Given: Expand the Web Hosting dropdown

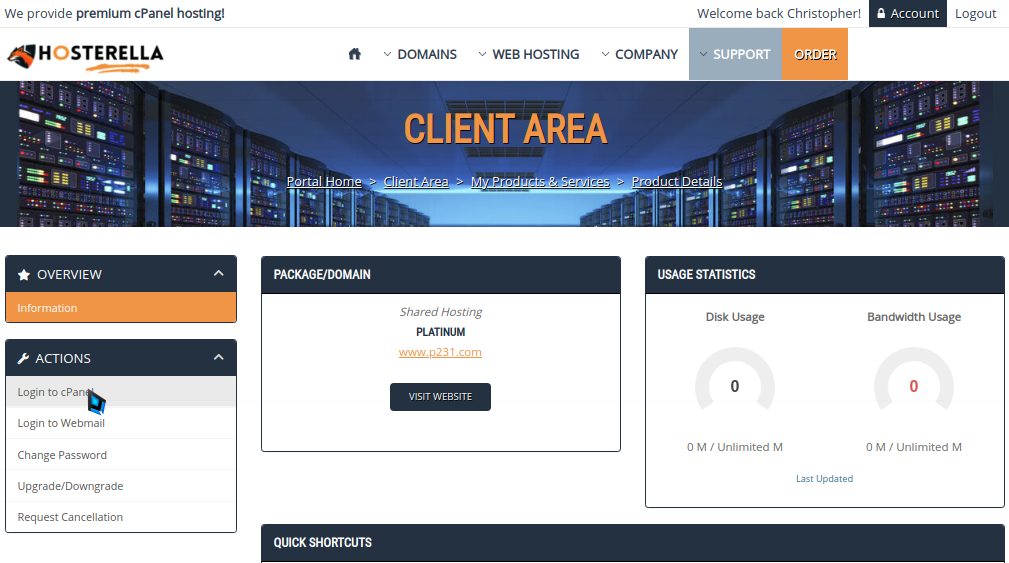Looking at the screenshot, I should pyautogui.click(x=528, y=54).
